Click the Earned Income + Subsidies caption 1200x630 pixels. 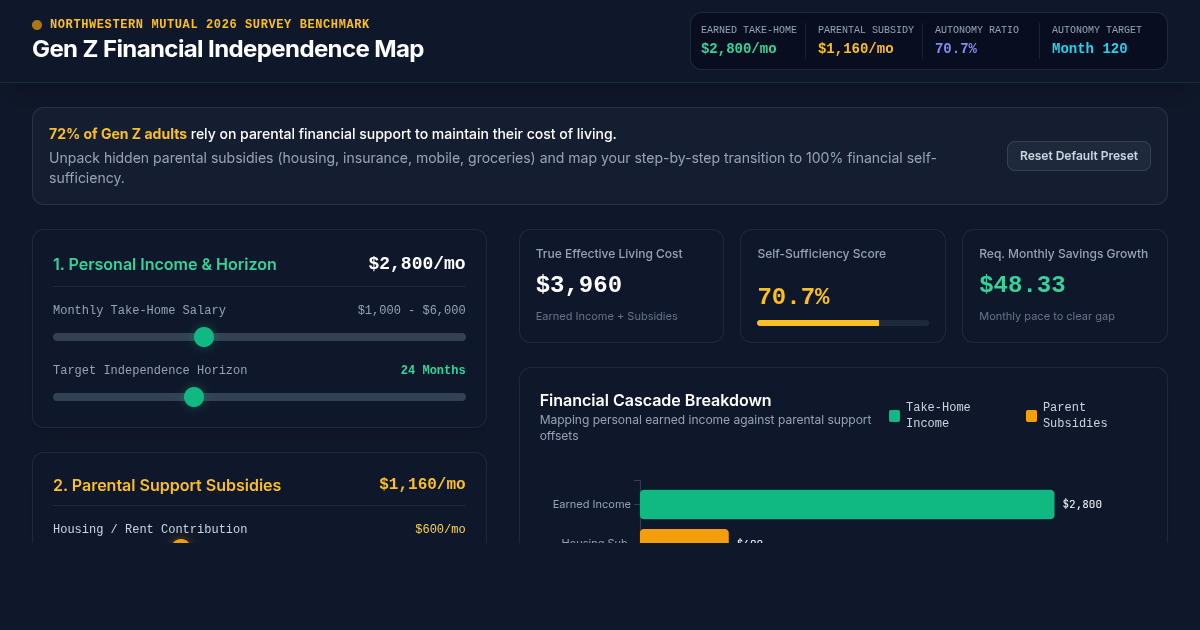(x=607, y=316)
